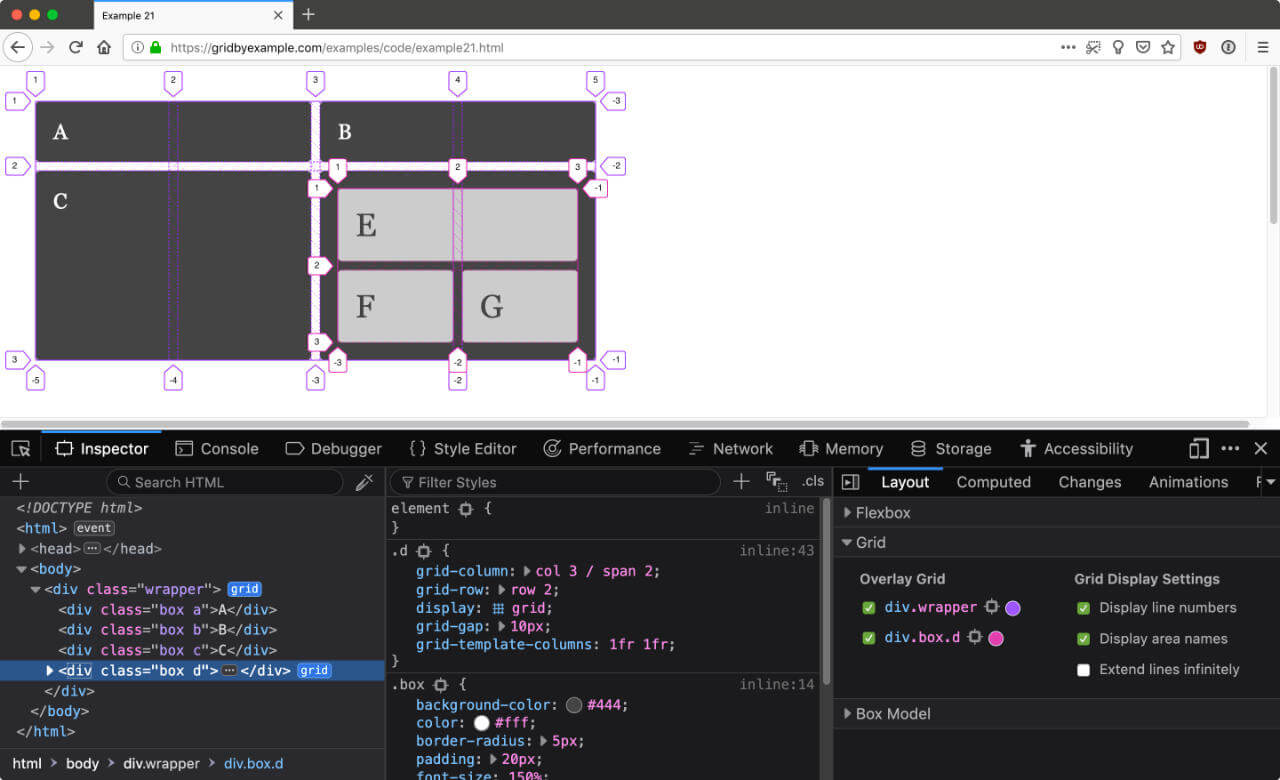Screen dimensions: 1280x780
Task: Click the browser reload button
Action: click(x=75, y=47)
